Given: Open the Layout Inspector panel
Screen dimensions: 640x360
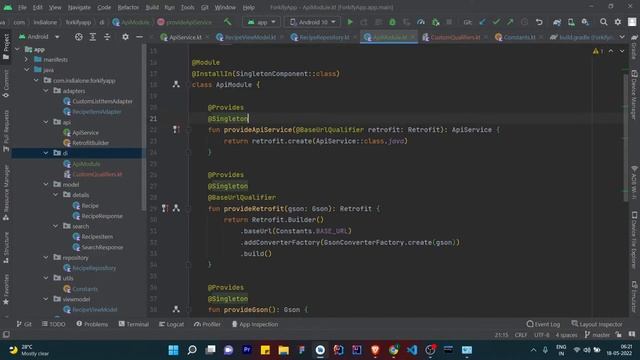Looking at the screenshot, I should pos(597,324).
